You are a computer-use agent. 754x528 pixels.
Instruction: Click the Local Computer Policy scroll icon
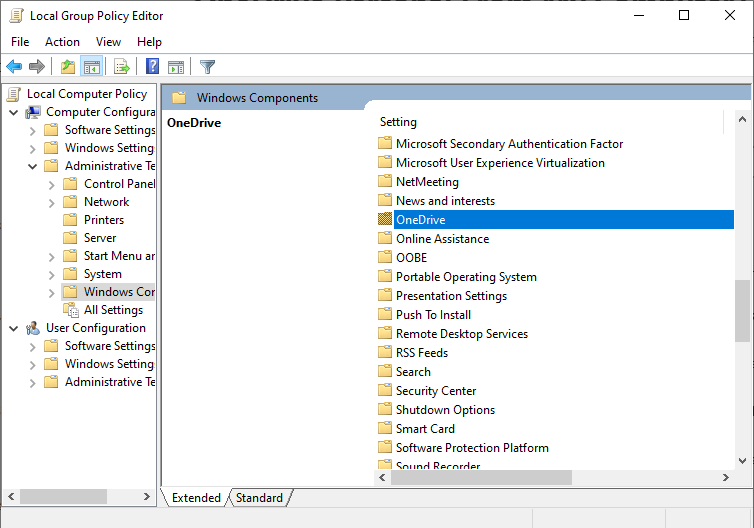[14, 94]
